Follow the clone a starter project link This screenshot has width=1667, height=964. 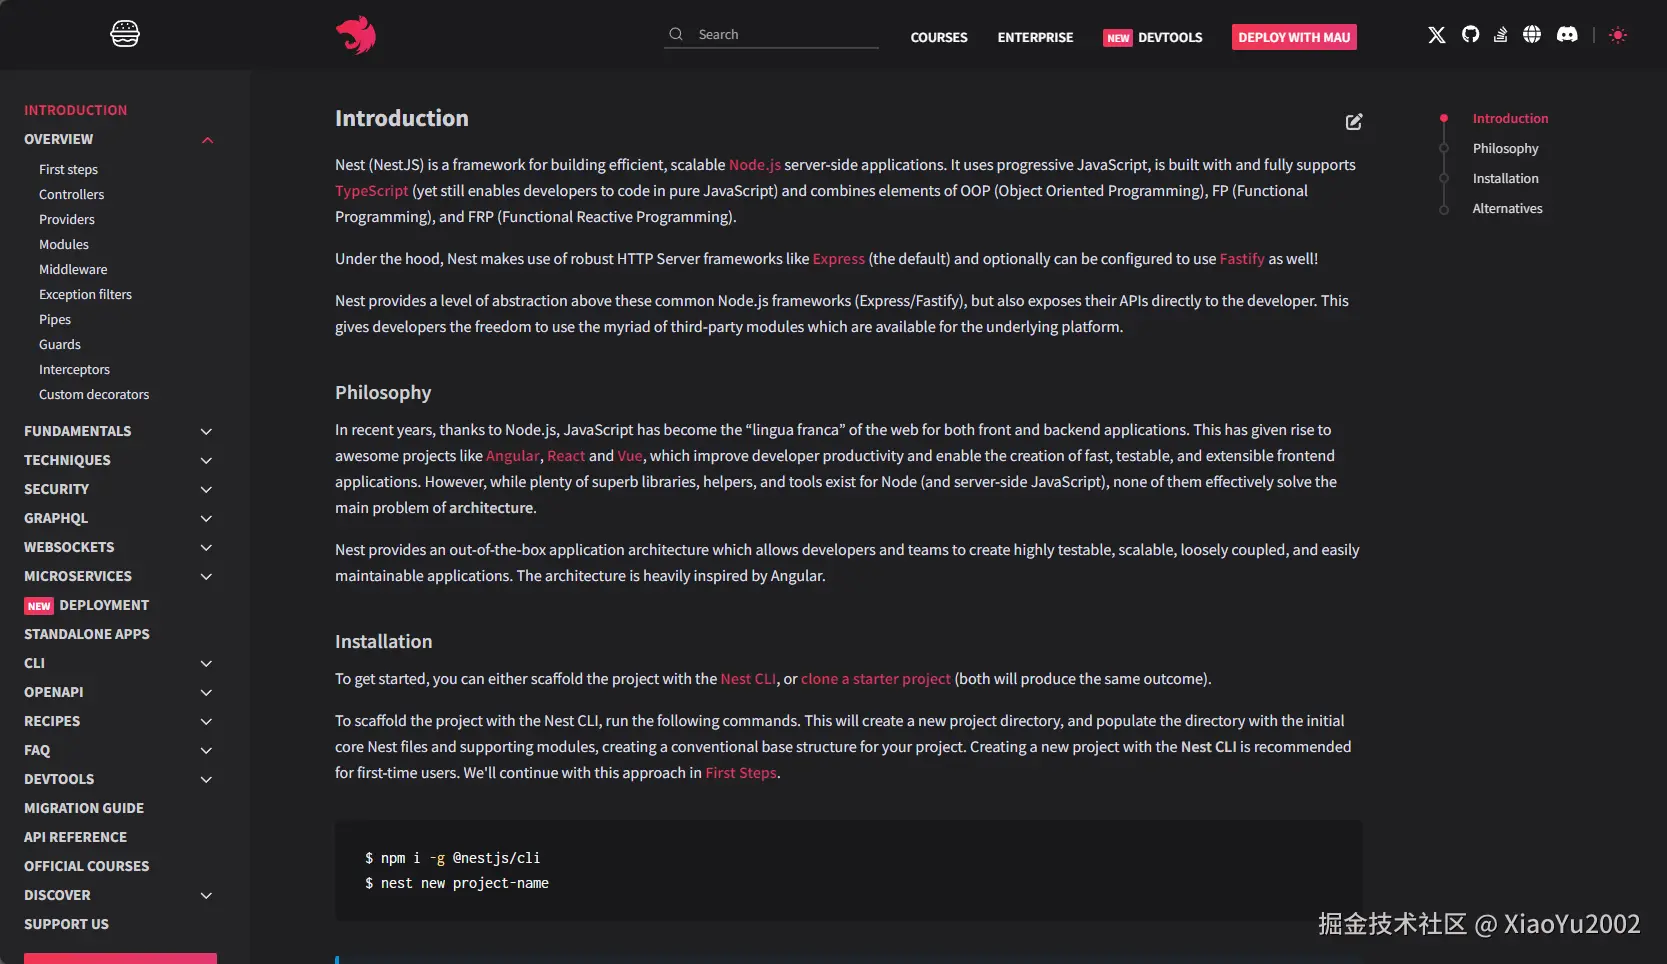(876, 679)
